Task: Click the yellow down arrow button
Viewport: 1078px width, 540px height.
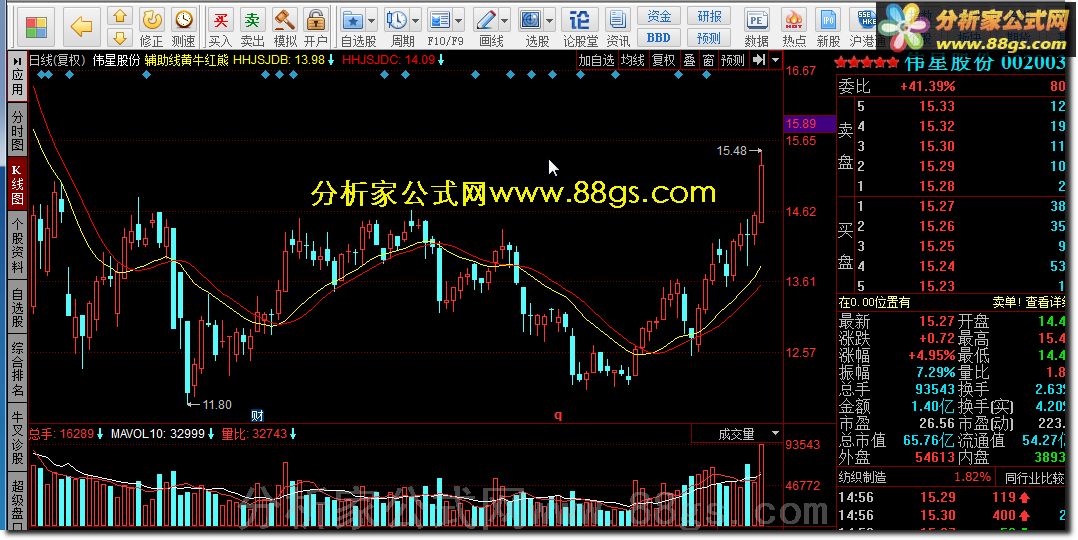Action: 121,38
